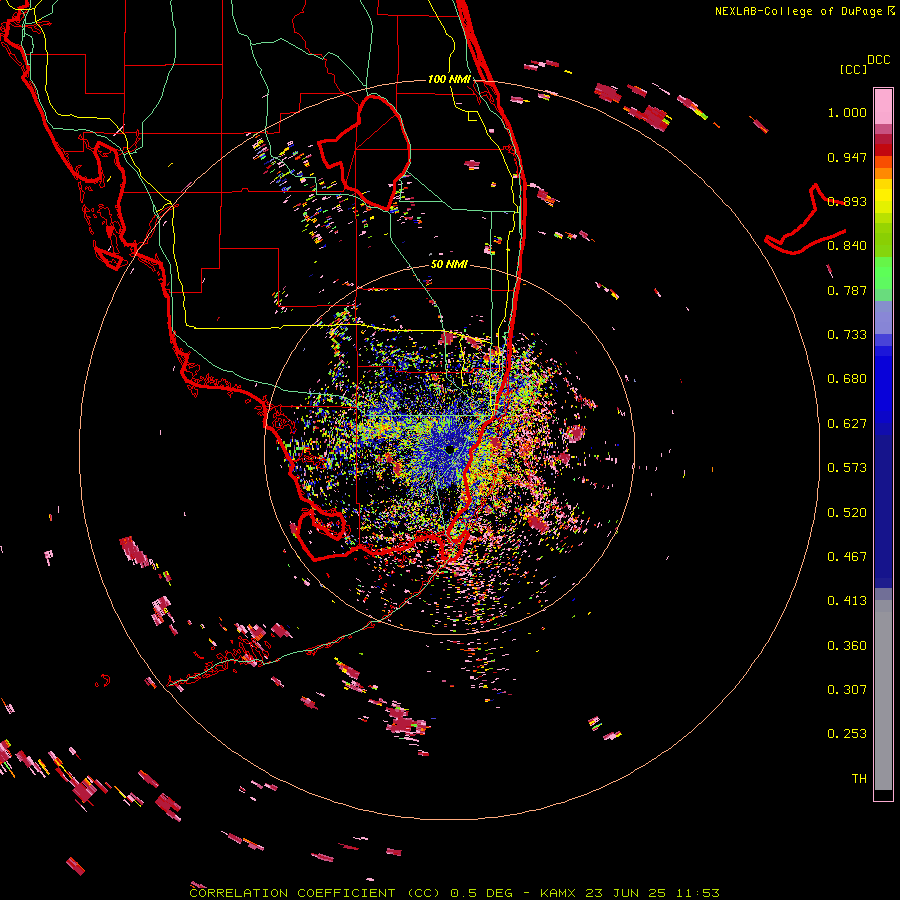Click the red lake outline north of radar
Screen dimensions: 900x900
tap(365, 153)
